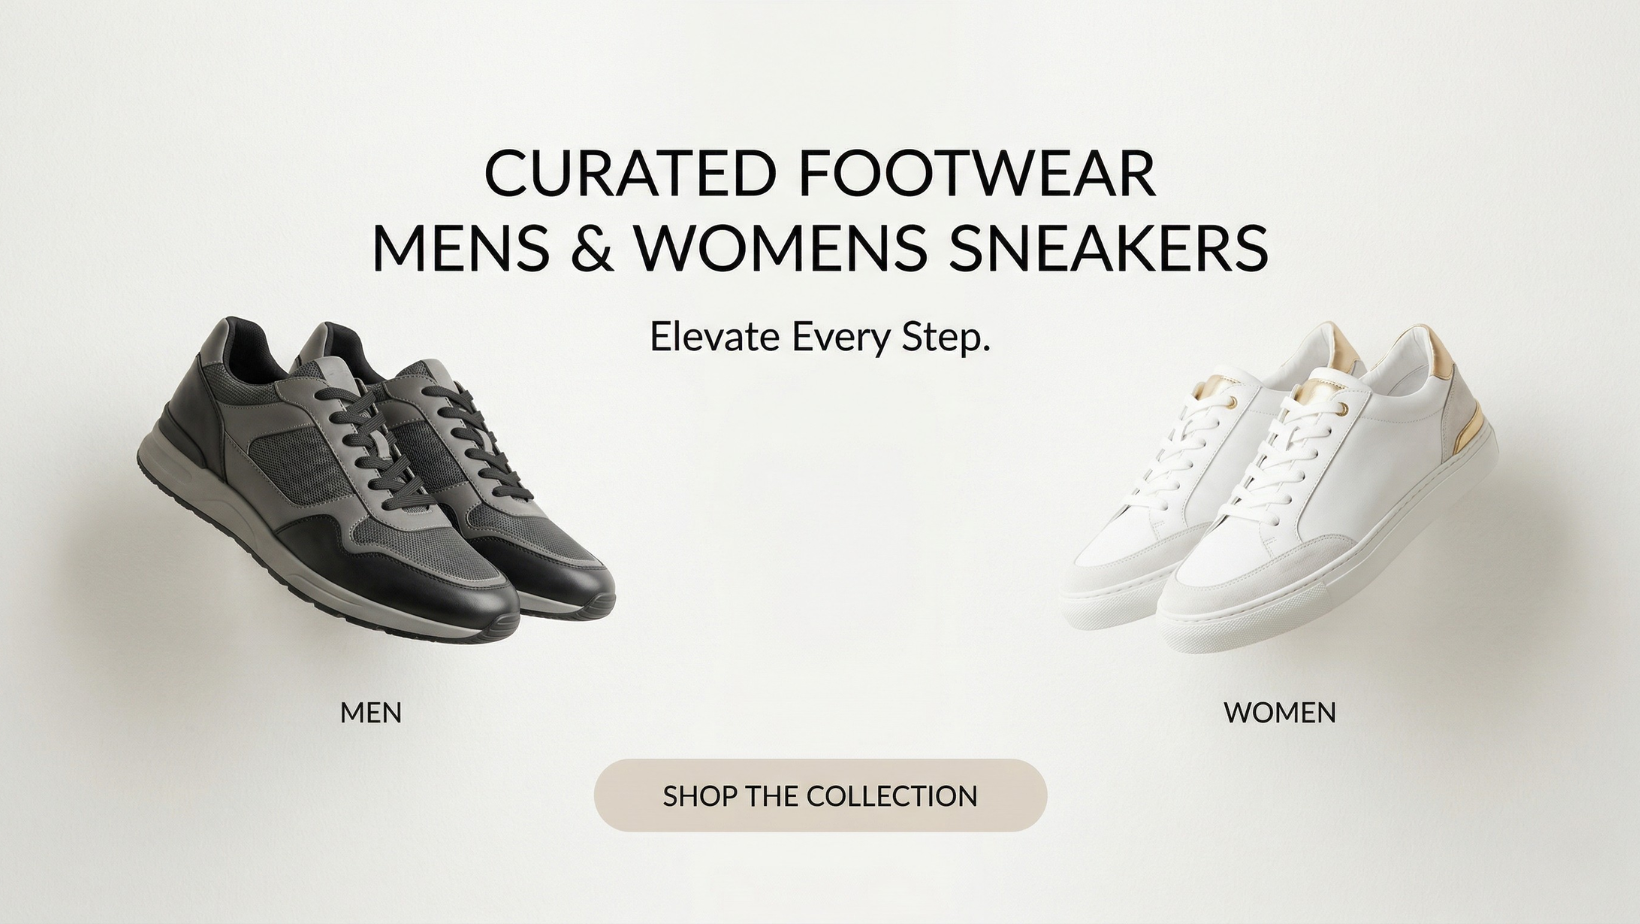Click the gray mesh side panel of men's sneaker
Screen dimensions: 1640x924
coord(300,462)
